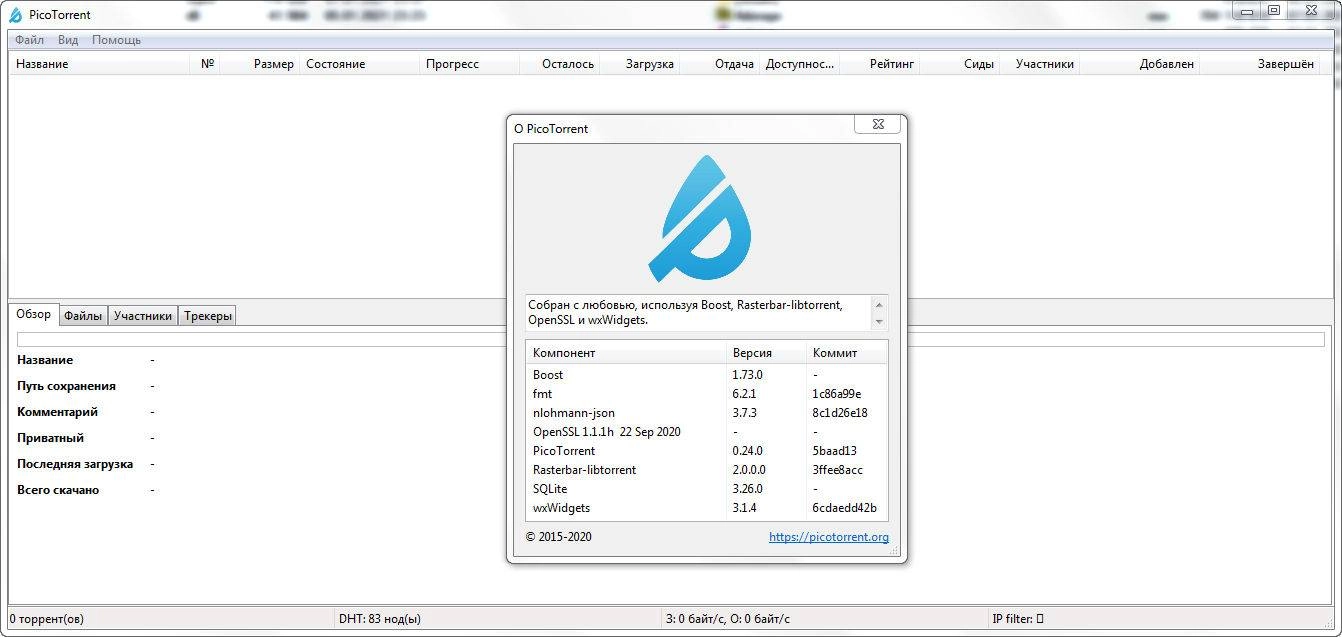Screen dimensions: 1342x637
Task: Click the © 2015-2020 copyright text
Action: (x=559, y=537)
